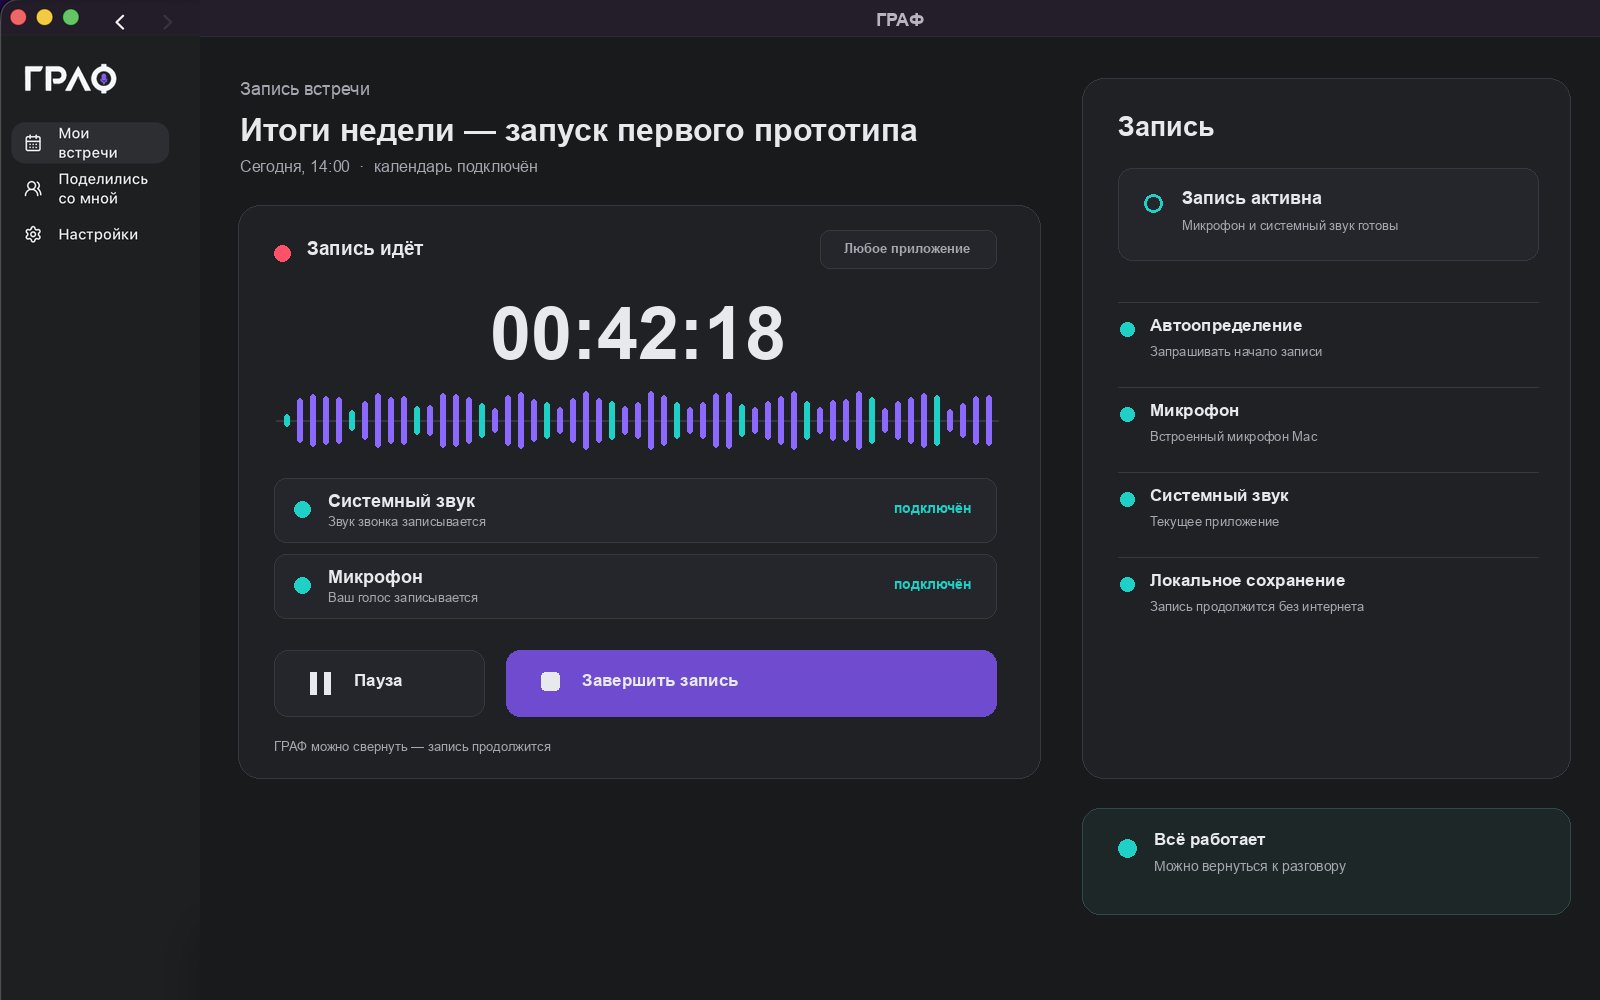Click Микрофон и системный звук готовы text
Viewport: 1600px width, 1000px height.
pyautogui.click(x=1290, y=225)
